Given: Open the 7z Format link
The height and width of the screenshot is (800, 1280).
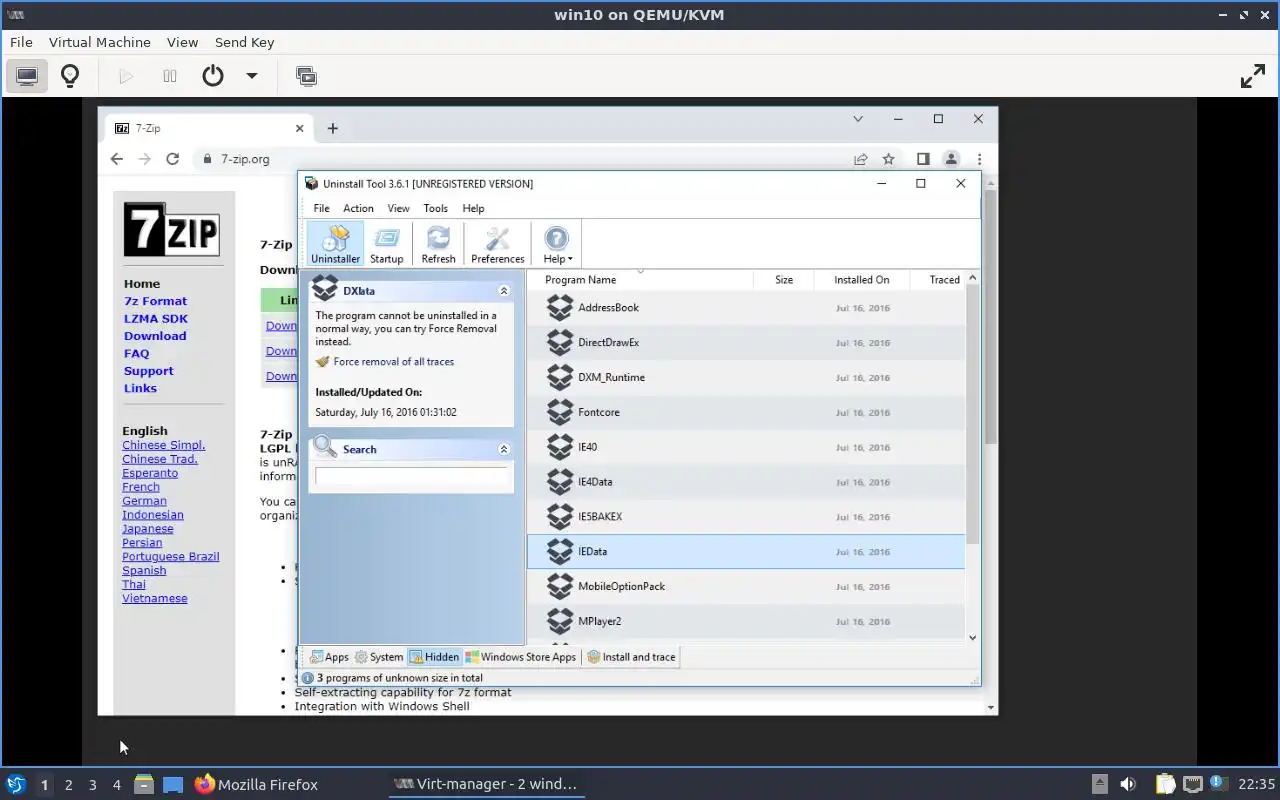Looking at the screenshot, I should [x=155, y=301].
